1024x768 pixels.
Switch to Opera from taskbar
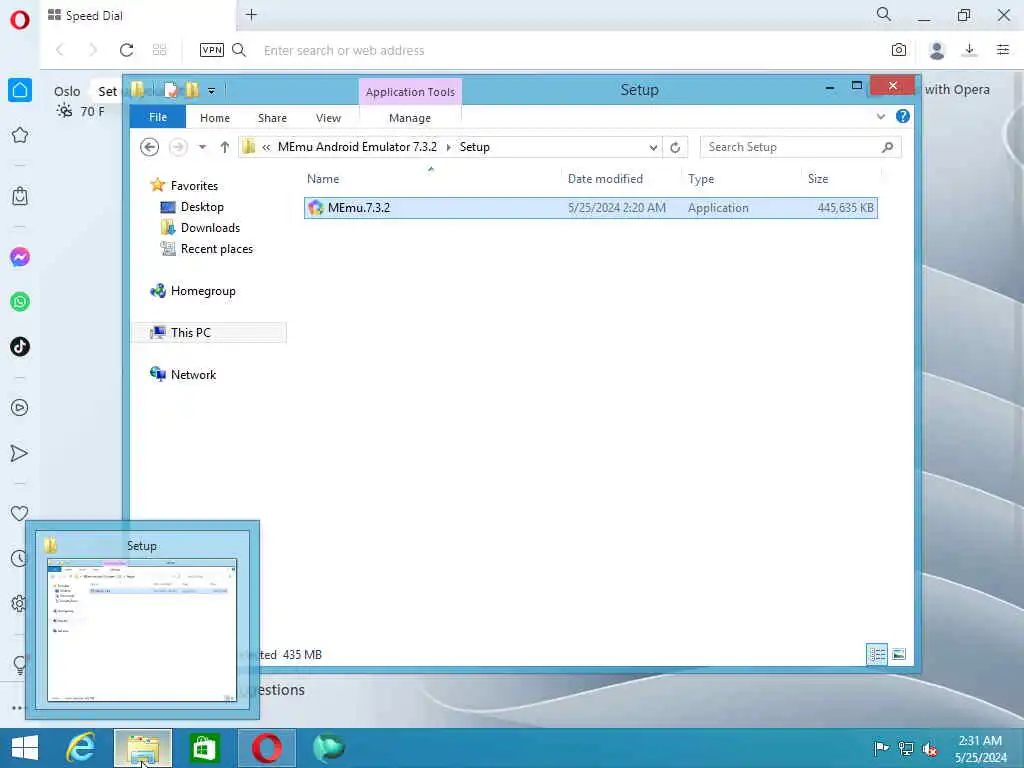pyautogui.click(x=266, y=748)
